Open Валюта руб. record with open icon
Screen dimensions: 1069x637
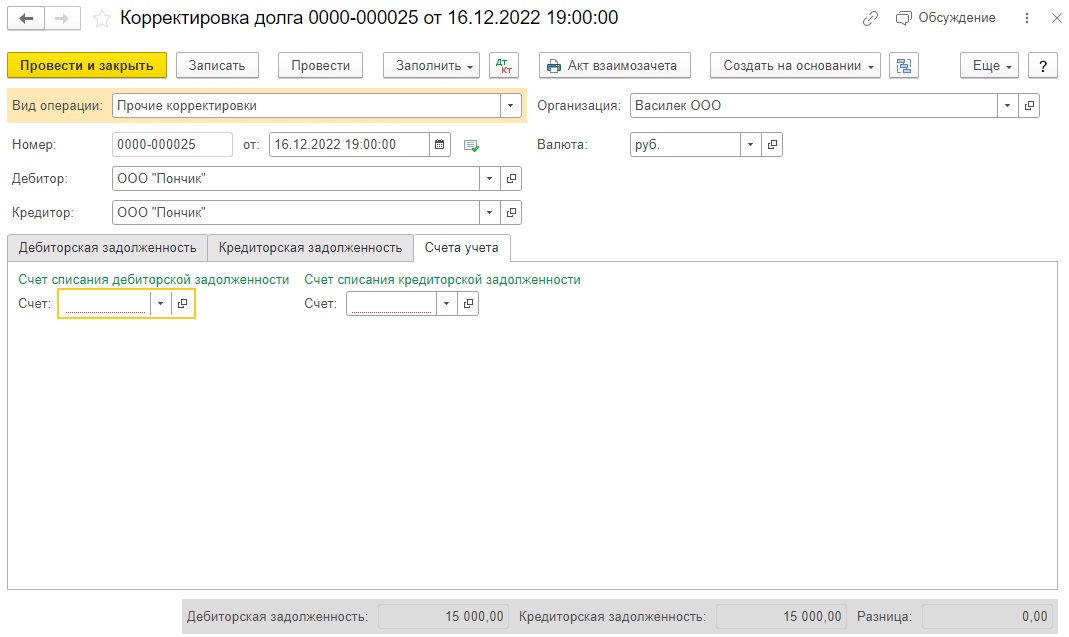pyautogui.click(x=772, y=145)
